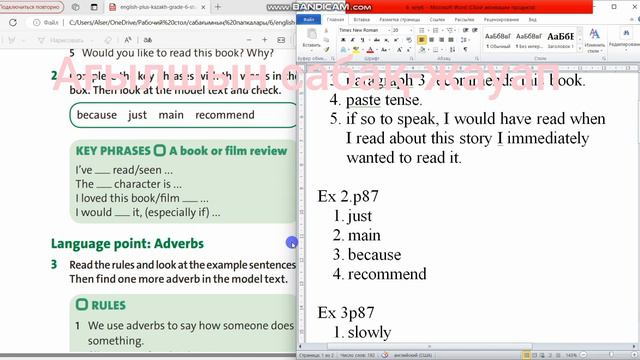
Task: Click the multilevel list button
Action: (450, 30)
